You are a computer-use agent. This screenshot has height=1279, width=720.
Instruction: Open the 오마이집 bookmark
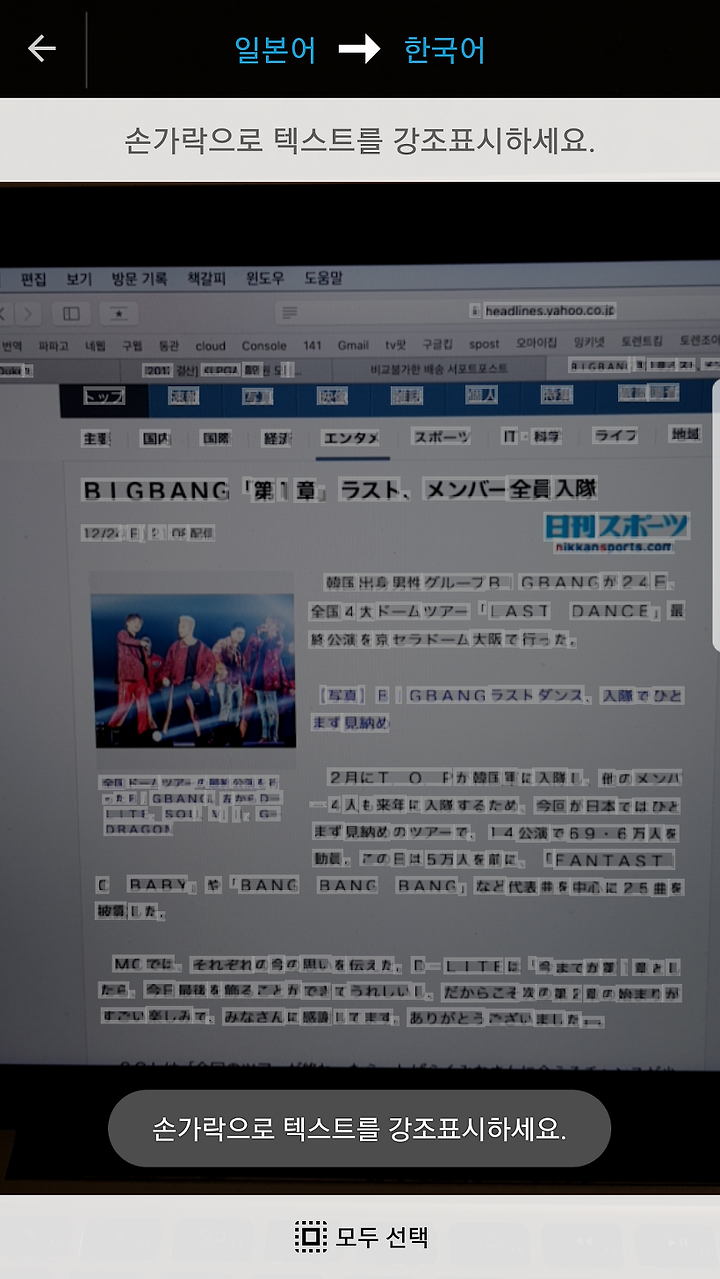point(536,343)
